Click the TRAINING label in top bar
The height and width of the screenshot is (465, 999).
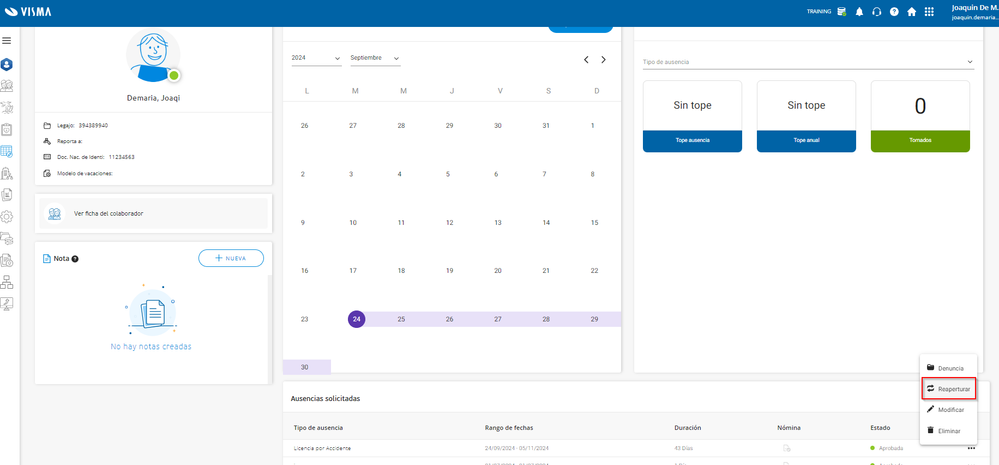pos(819,11)
